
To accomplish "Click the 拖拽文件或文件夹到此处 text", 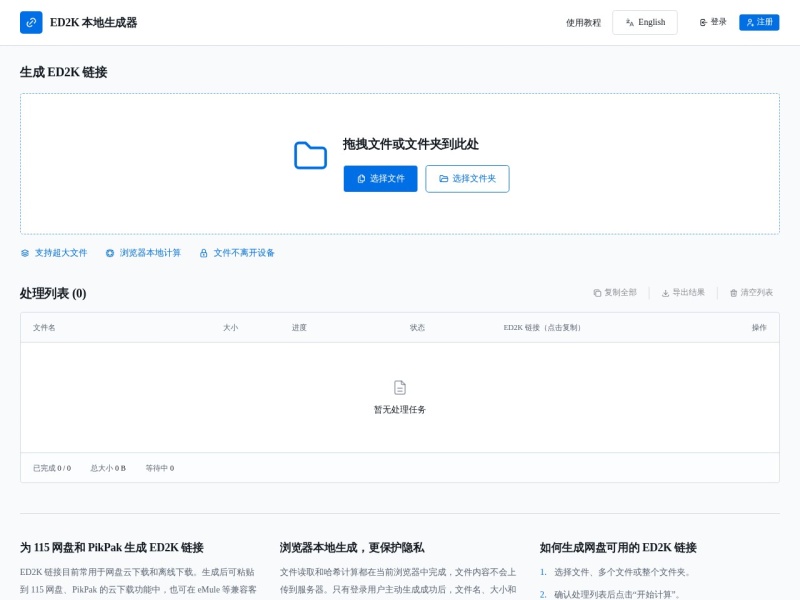I will point(411,144).
